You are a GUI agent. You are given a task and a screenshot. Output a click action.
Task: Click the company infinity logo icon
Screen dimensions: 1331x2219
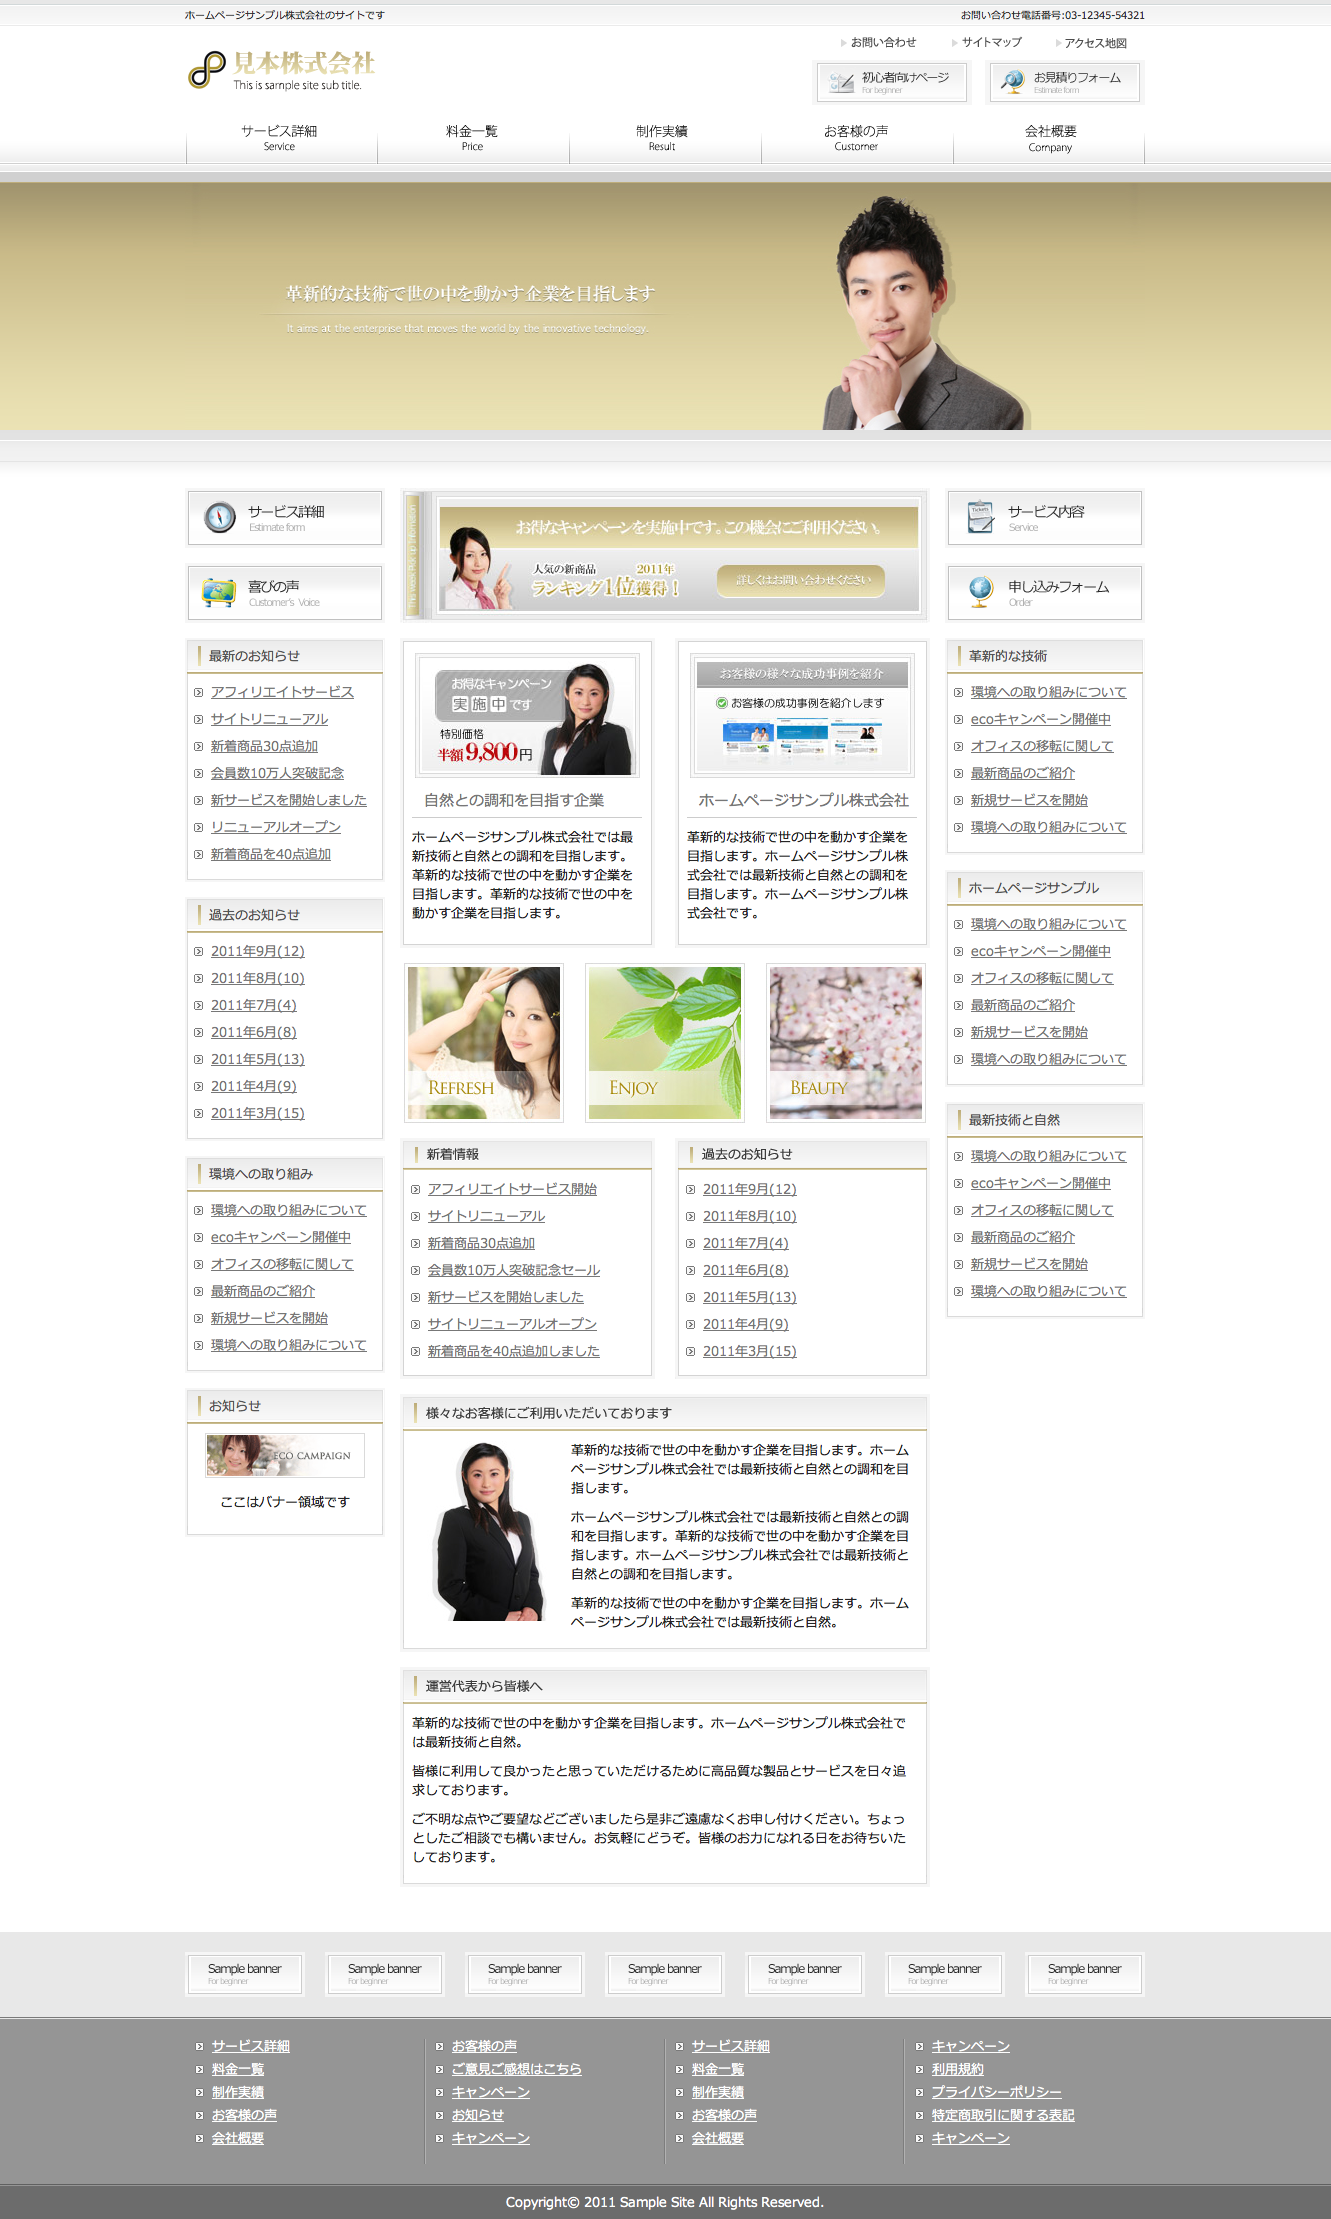tap(207, 69)
